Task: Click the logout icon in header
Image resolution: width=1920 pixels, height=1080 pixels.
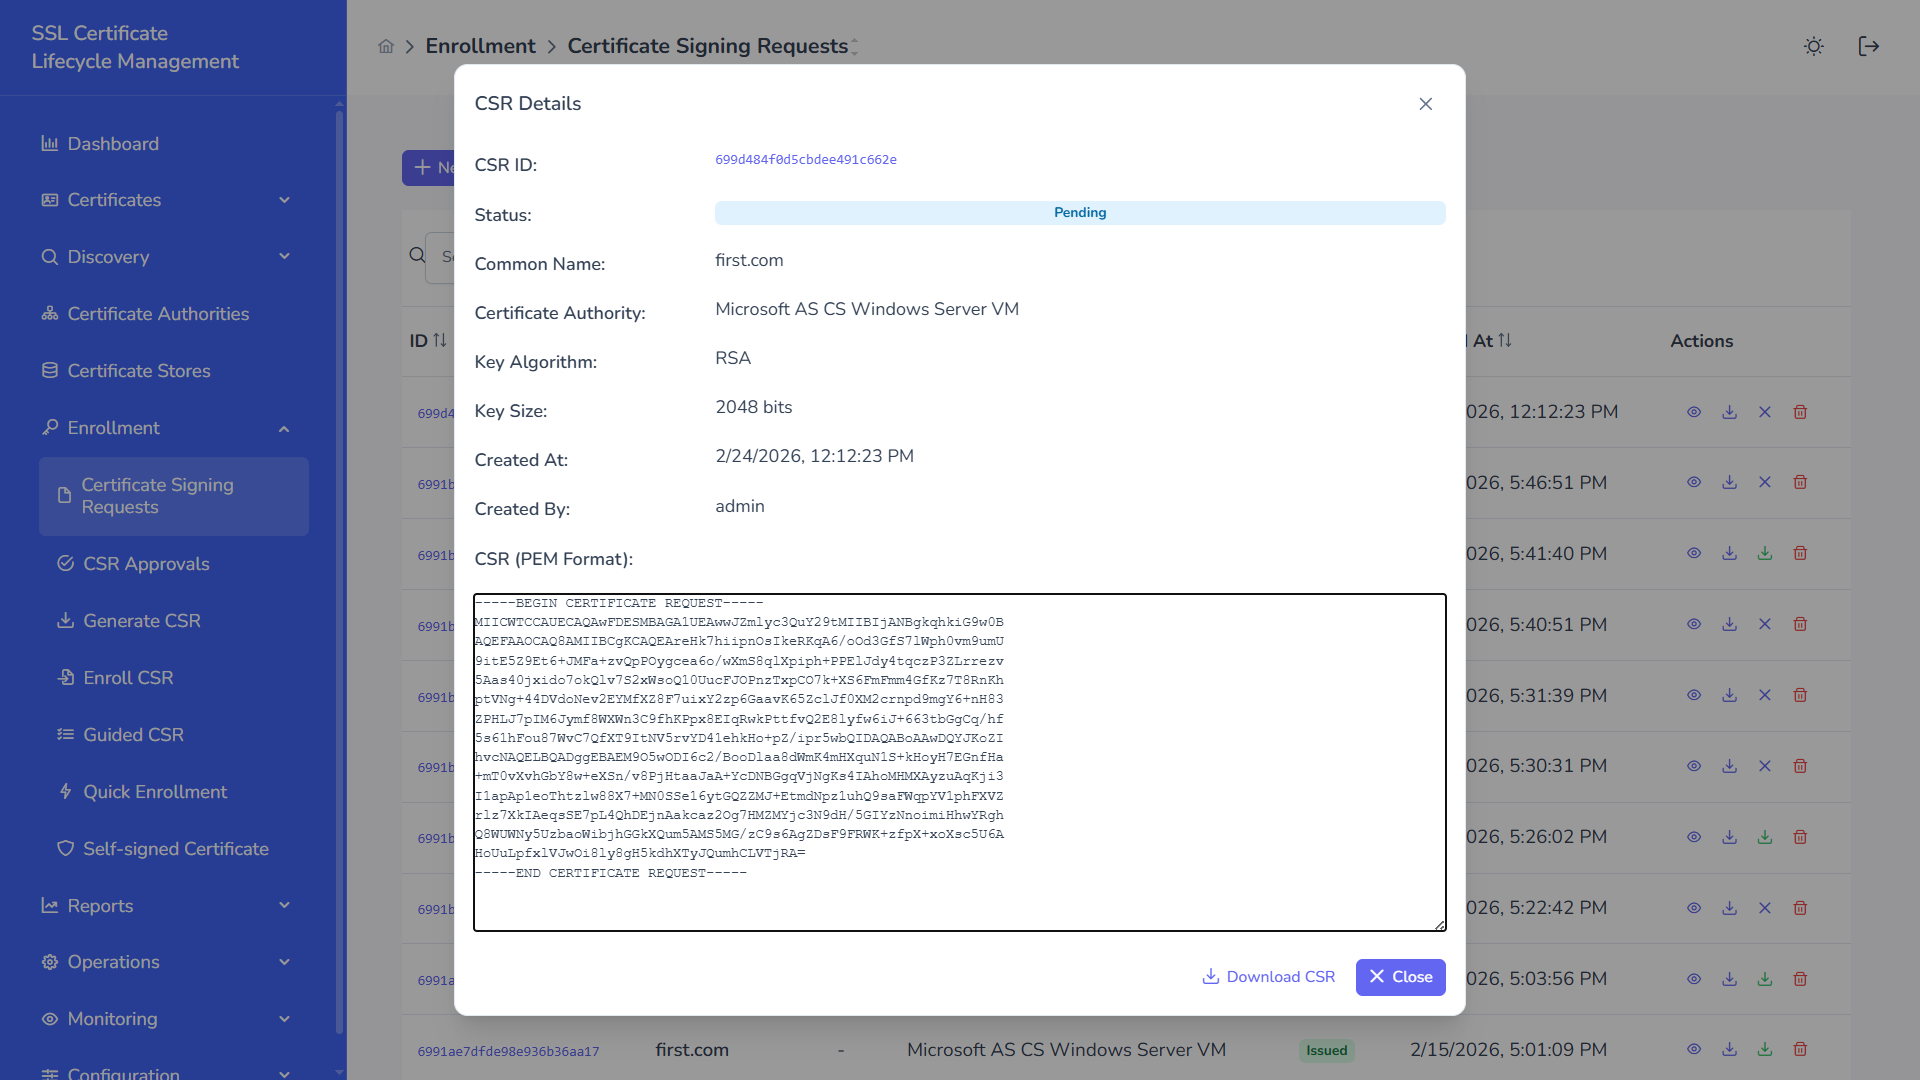Action: 1868,46
